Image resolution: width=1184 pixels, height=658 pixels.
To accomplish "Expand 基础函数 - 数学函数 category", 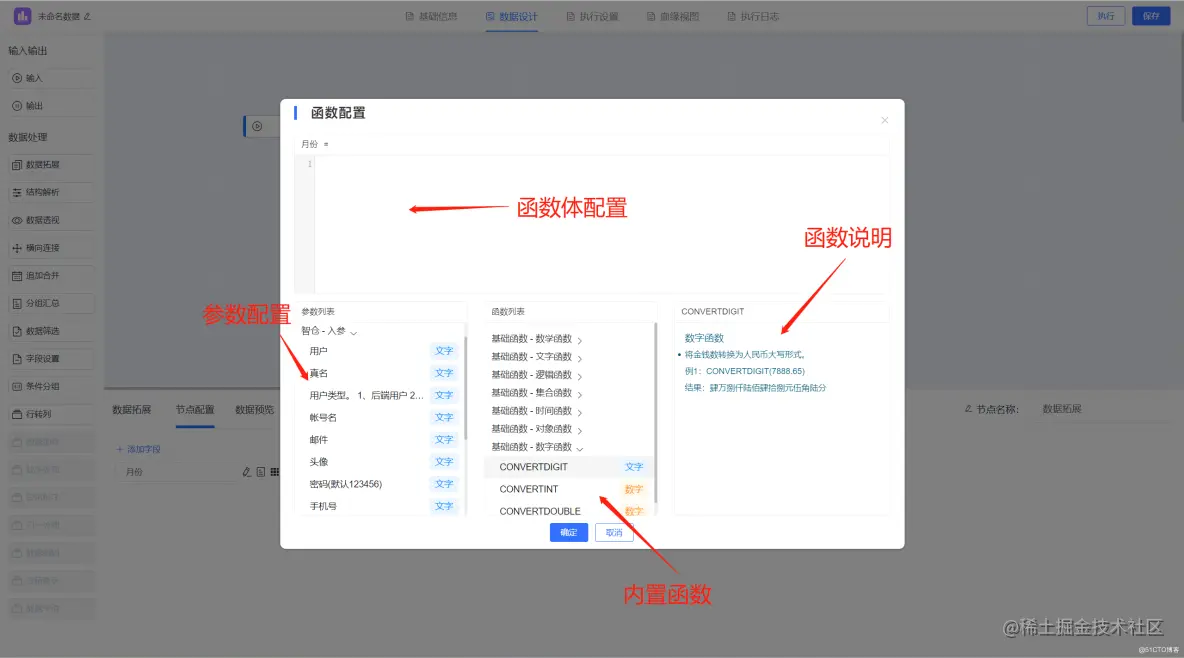I will point(579,340).
